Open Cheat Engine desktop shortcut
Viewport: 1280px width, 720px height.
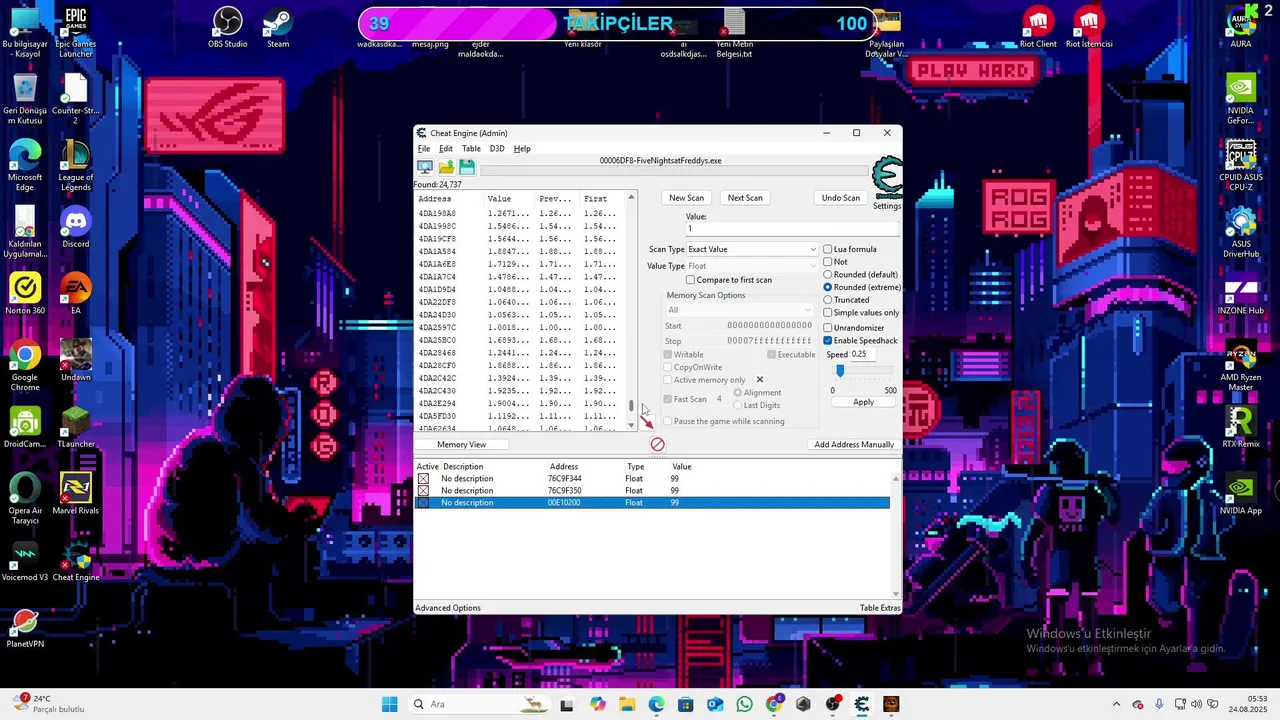point(76,560)
